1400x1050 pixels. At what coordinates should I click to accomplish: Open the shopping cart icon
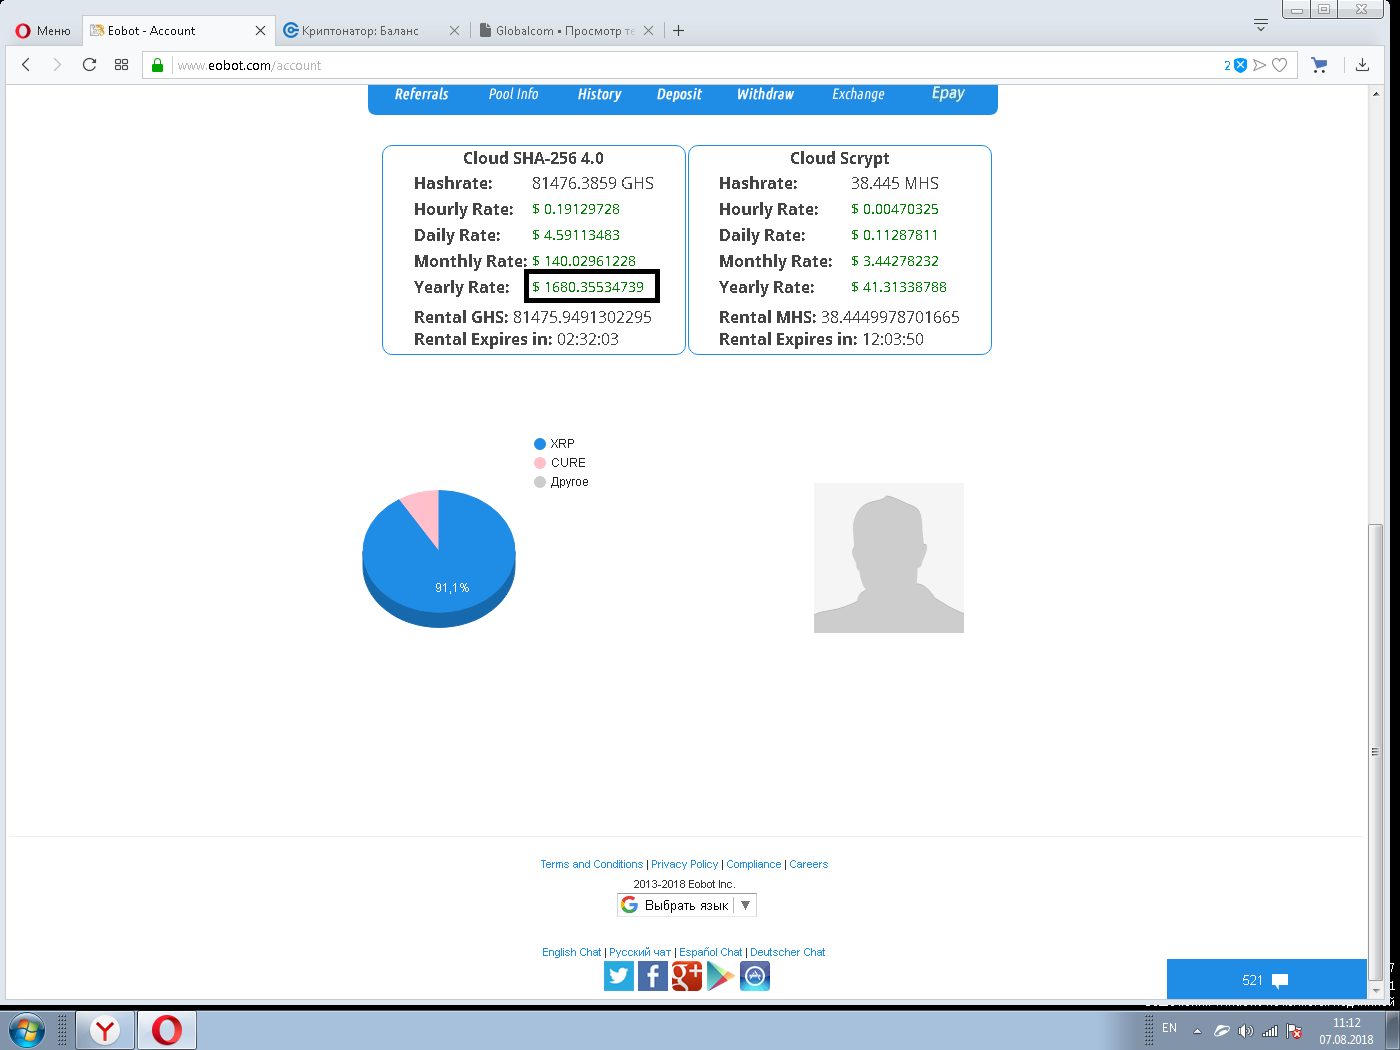[1319, 65]
